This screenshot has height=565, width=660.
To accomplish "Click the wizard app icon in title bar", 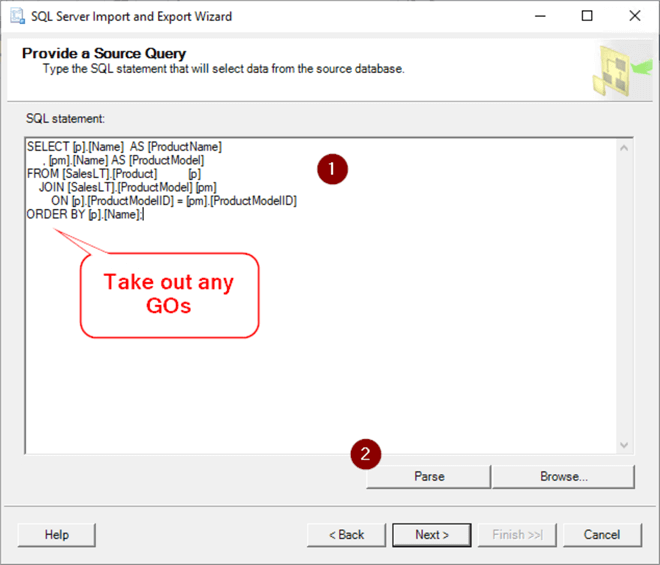I will [x=18, y=16].
